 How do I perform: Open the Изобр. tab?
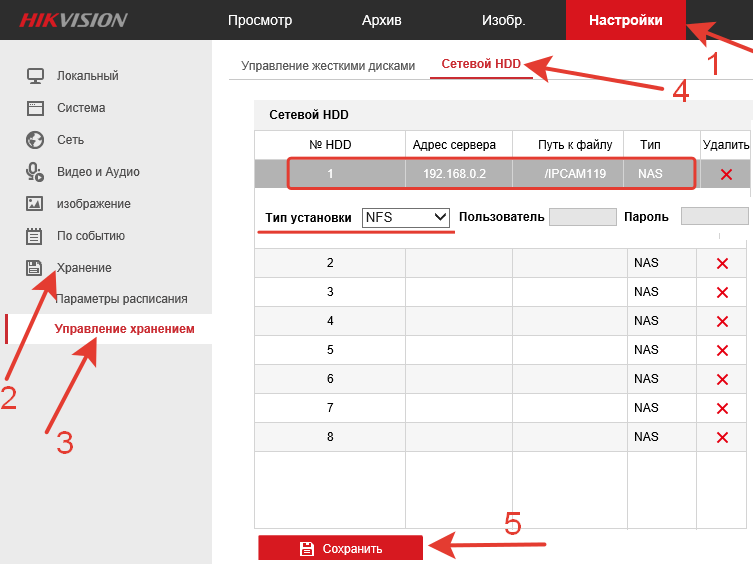pos(504,20)
